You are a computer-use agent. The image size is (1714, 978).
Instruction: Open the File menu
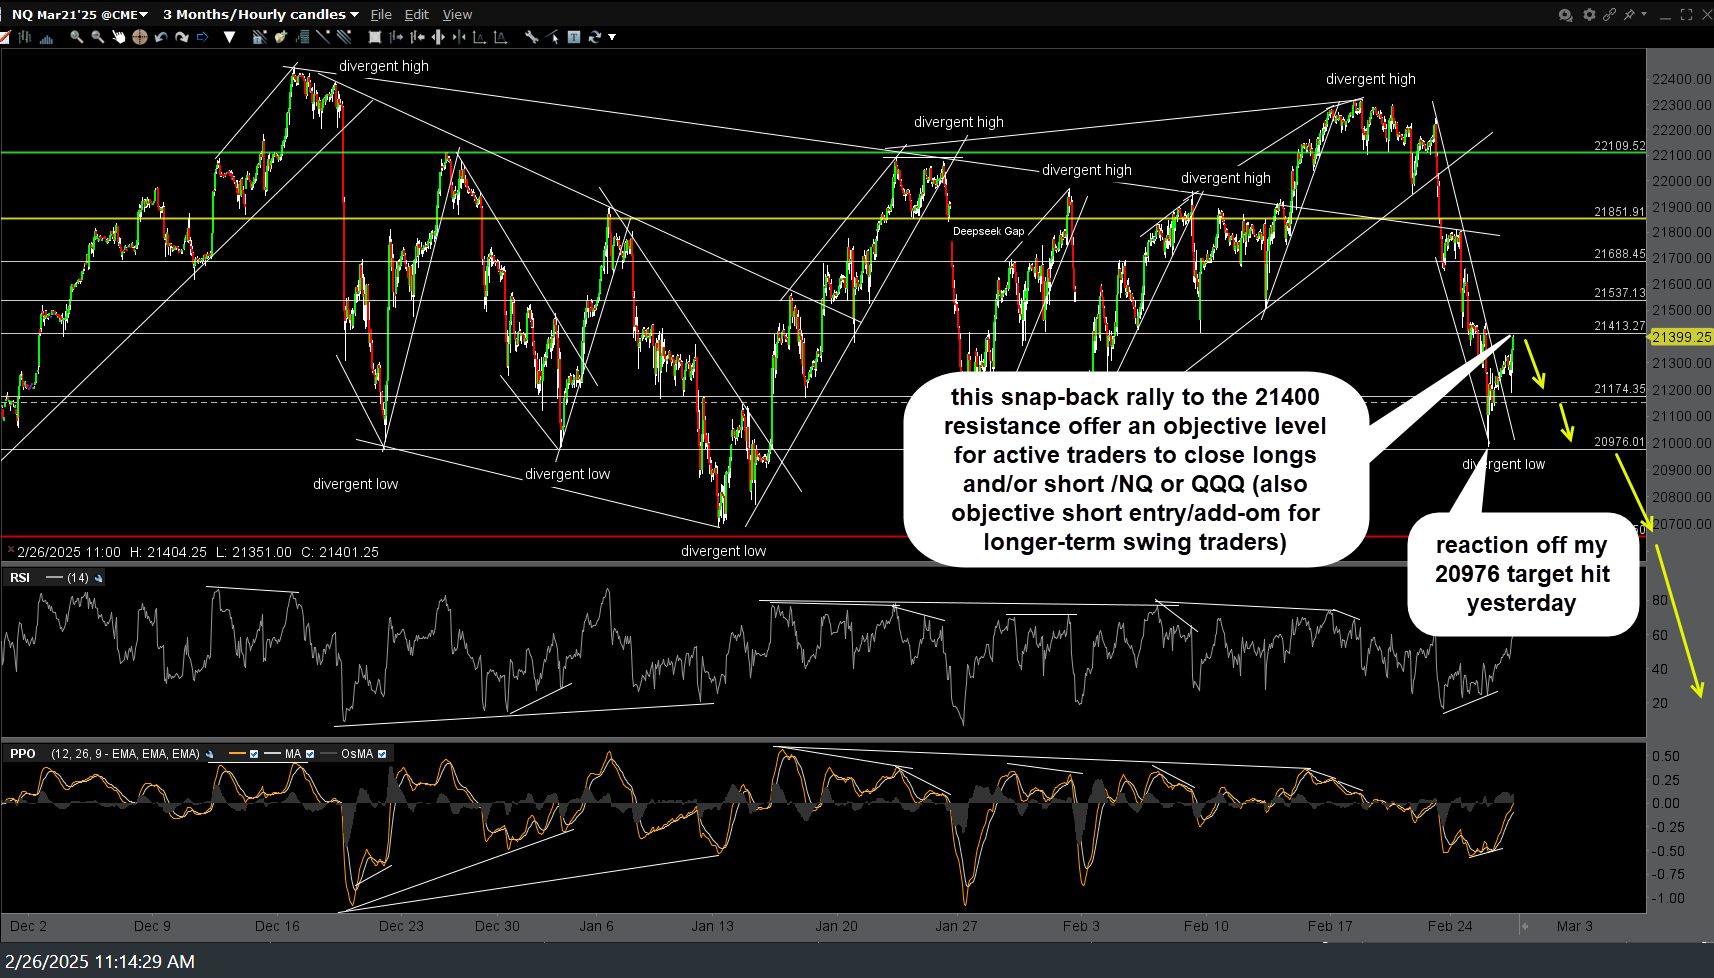click(381, 14)
